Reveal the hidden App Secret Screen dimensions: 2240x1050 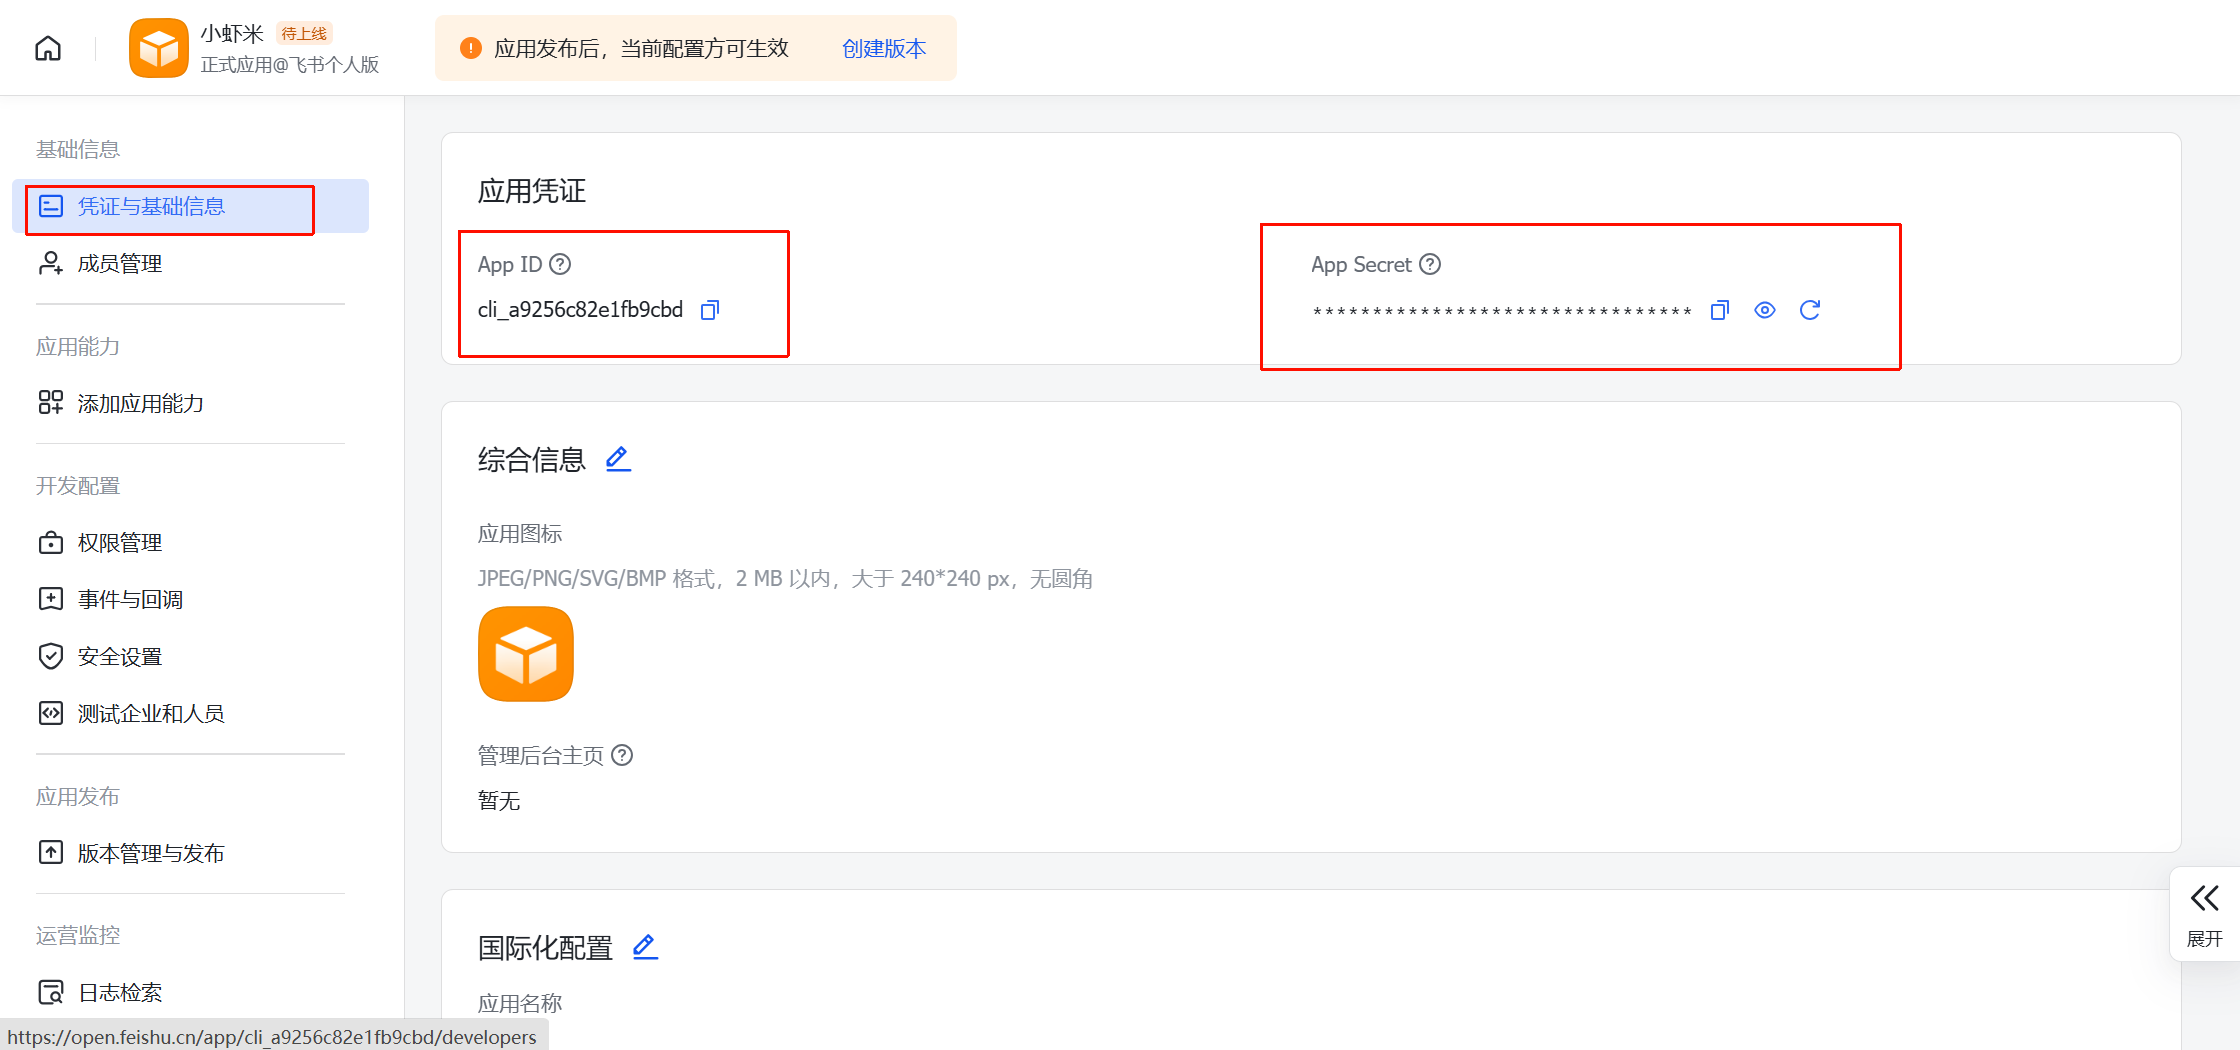(1765, 310)
